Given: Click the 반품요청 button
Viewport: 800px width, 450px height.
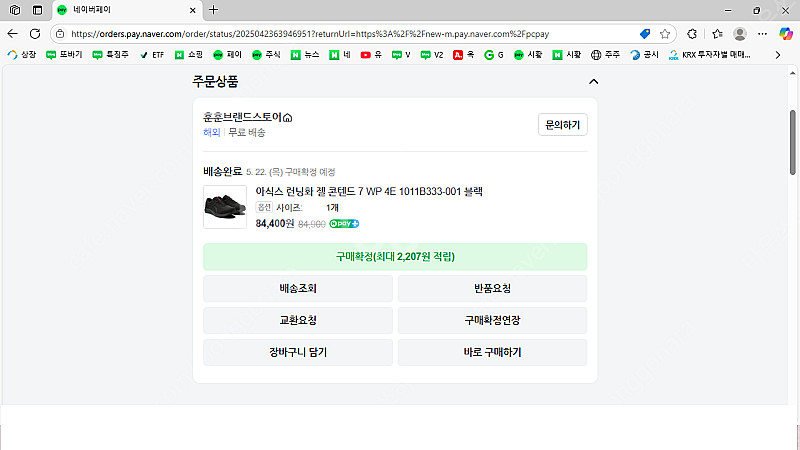Looking at the screenshot, I should tap(492, 288).
